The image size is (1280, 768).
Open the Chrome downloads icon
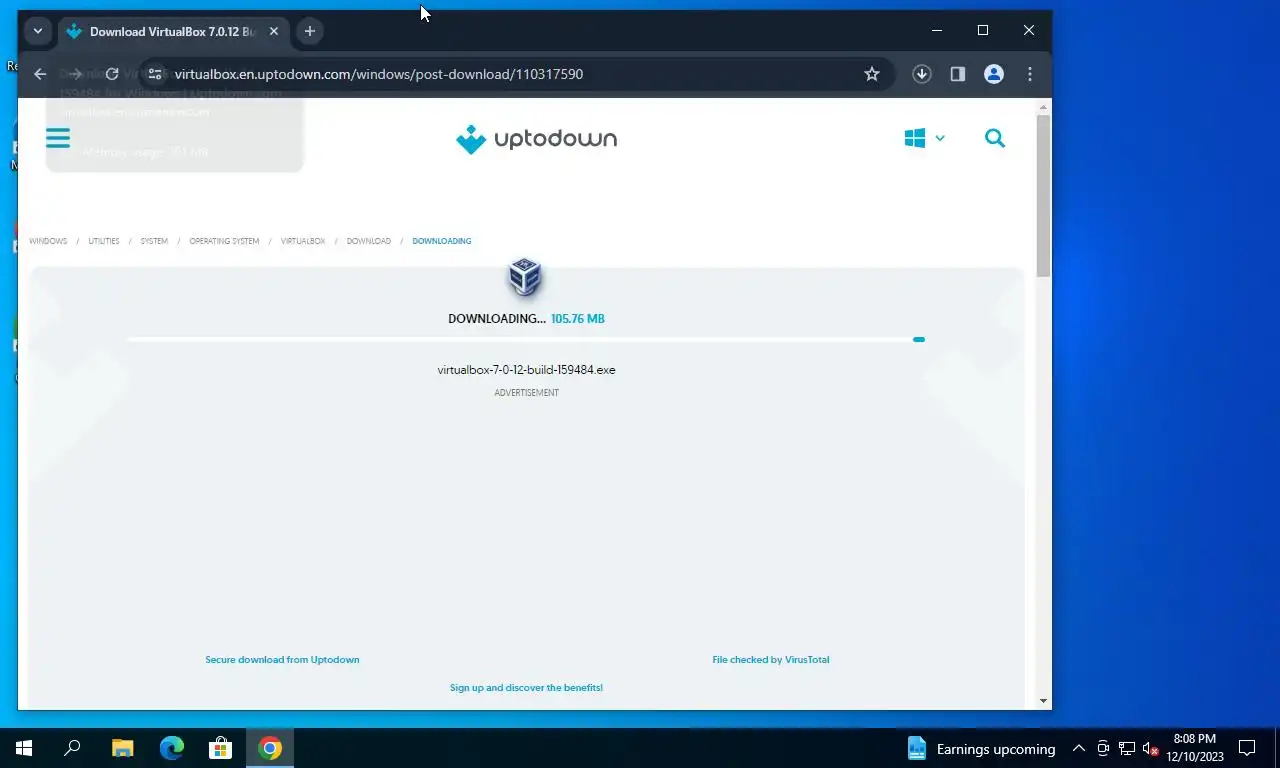pyautogui.click(x=922, y=74)
